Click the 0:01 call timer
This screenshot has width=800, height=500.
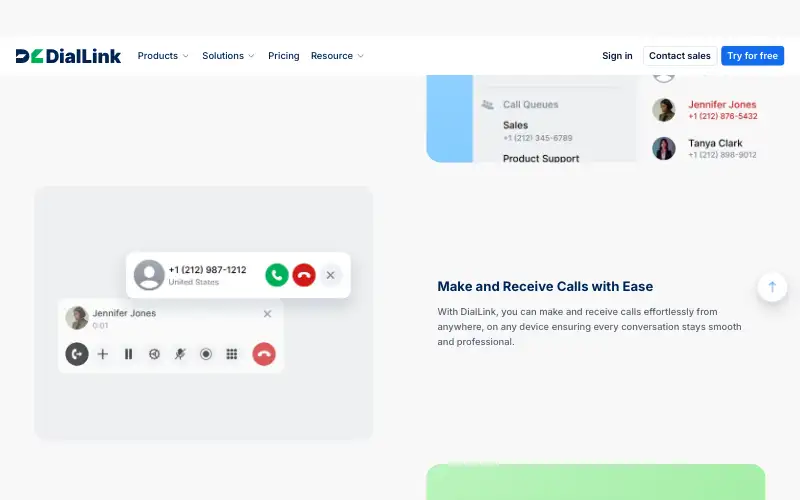point(101,326)
